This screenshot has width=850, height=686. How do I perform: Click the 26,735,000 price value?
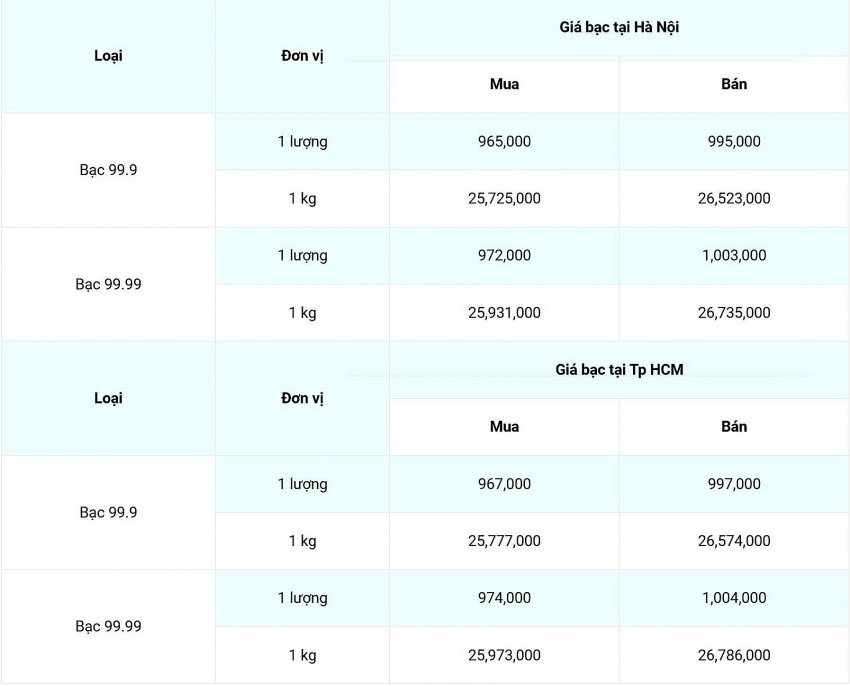pyautogui.click(x=734, y=313)
